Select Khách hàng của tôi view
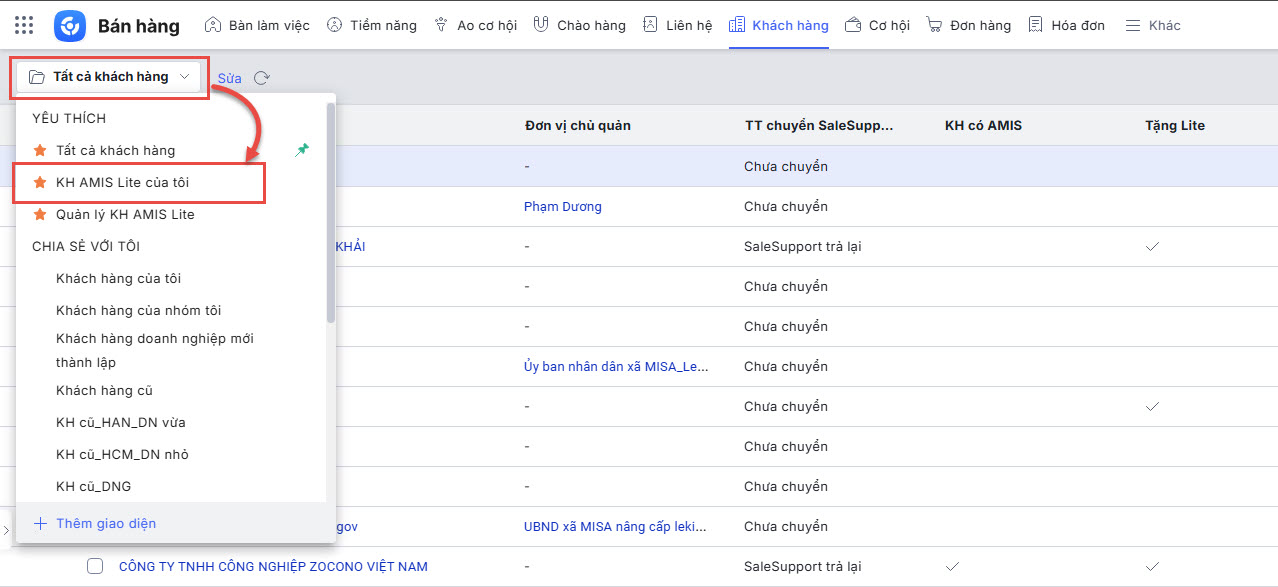 pos(118,278)
